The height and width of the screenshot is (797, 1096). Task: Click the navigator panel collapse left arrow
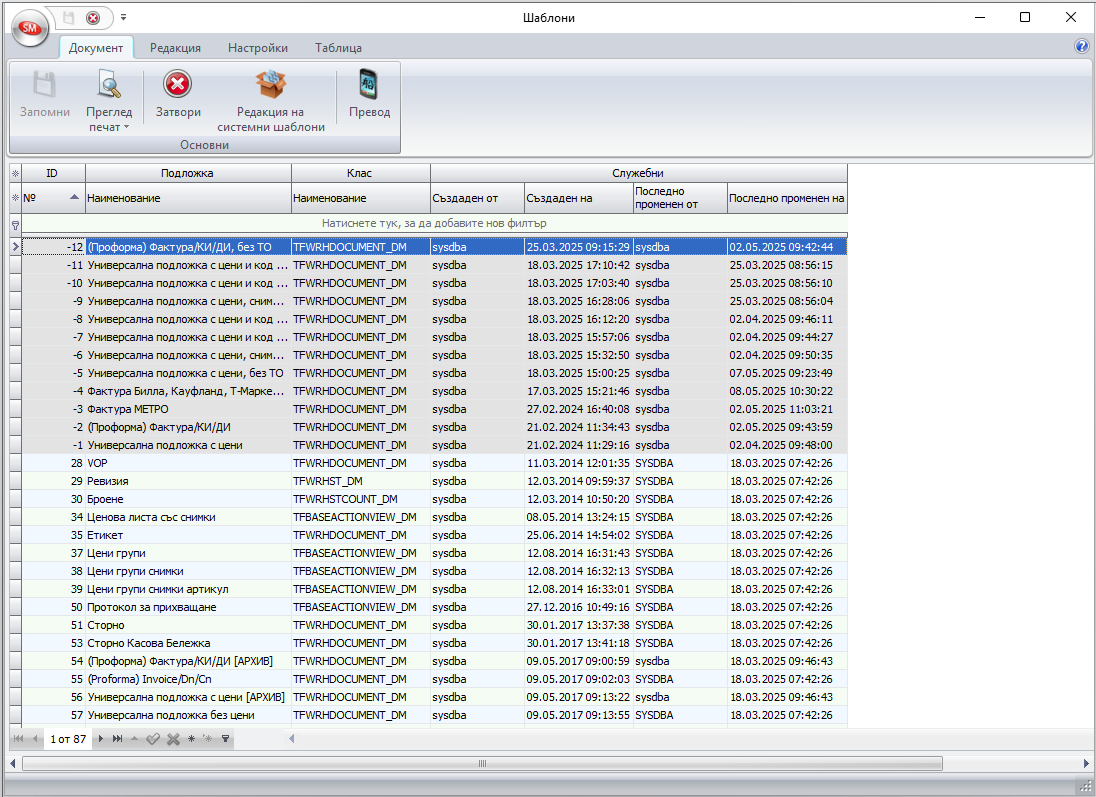291,738
